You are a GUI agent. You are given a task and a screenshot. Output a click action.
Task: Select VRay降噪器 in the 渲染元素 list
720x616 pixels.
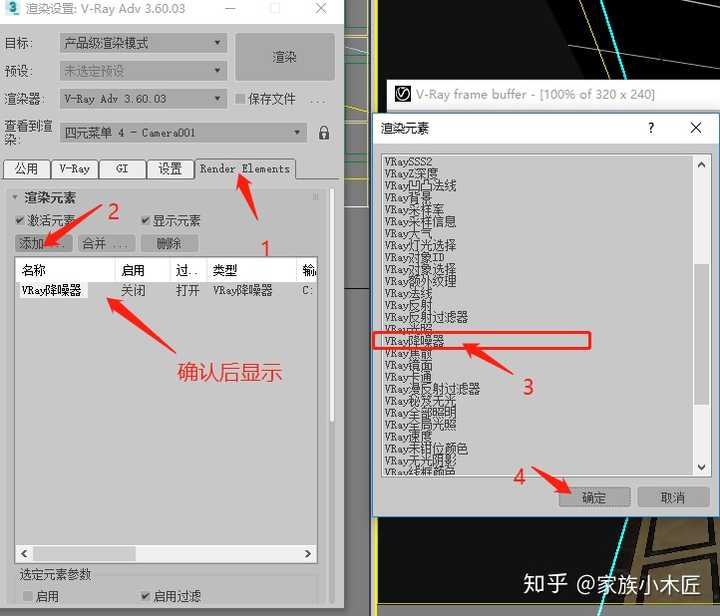click(414, 341)
